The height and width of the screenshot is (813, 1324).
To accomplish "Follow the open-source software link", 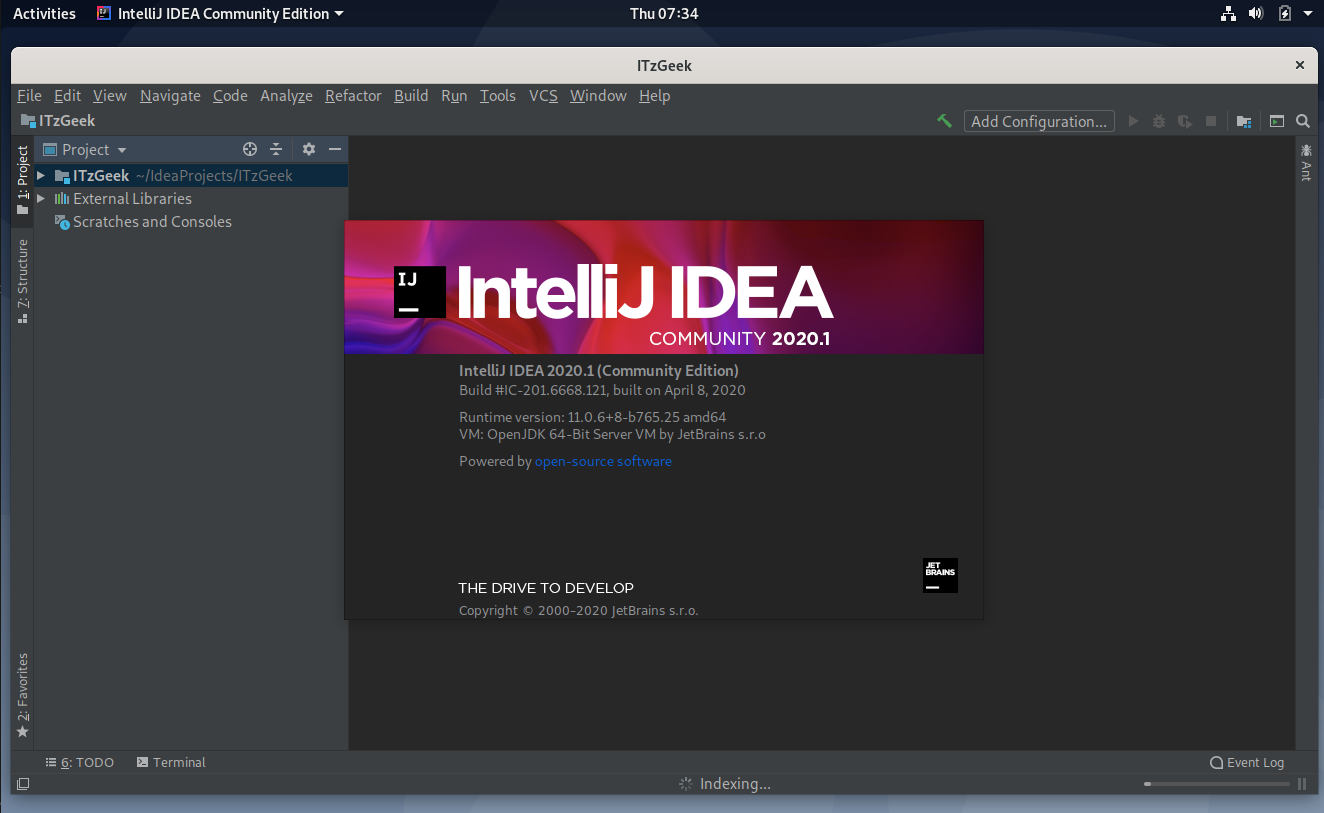I will coord(603,461).
